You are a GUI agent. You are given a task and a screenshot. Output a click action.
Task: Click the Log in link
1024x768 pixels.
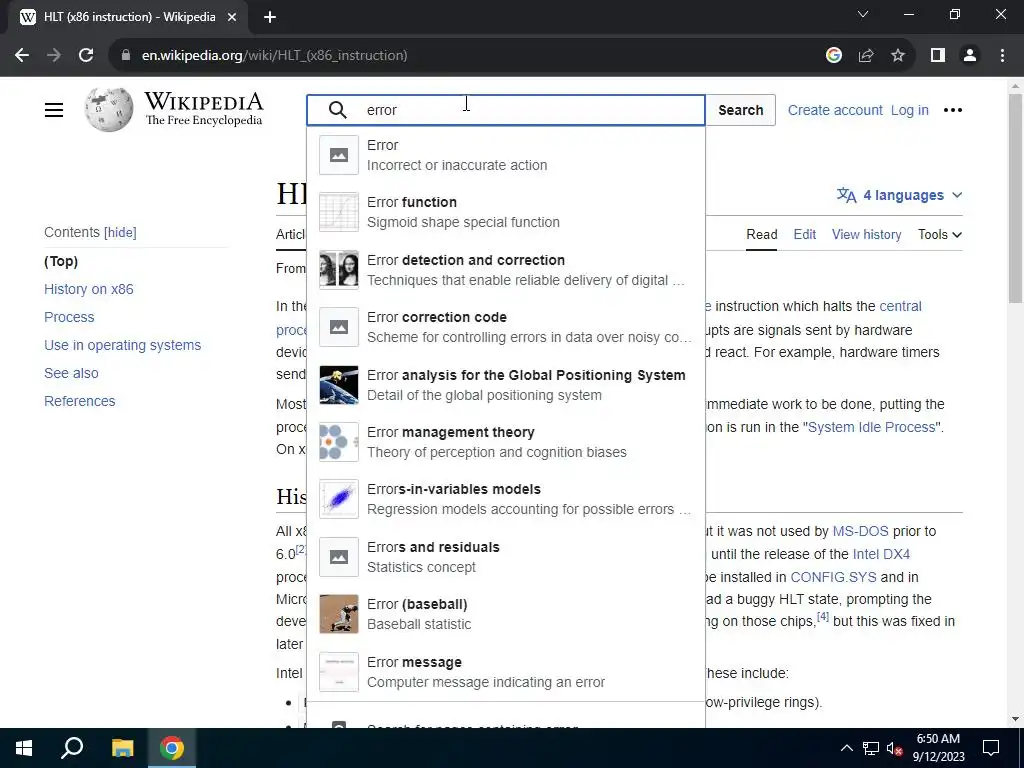point(910,110)
